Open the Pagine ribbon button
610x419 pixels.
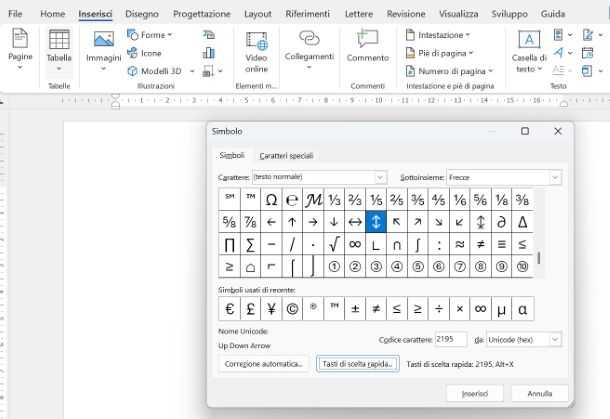[20, 47]
